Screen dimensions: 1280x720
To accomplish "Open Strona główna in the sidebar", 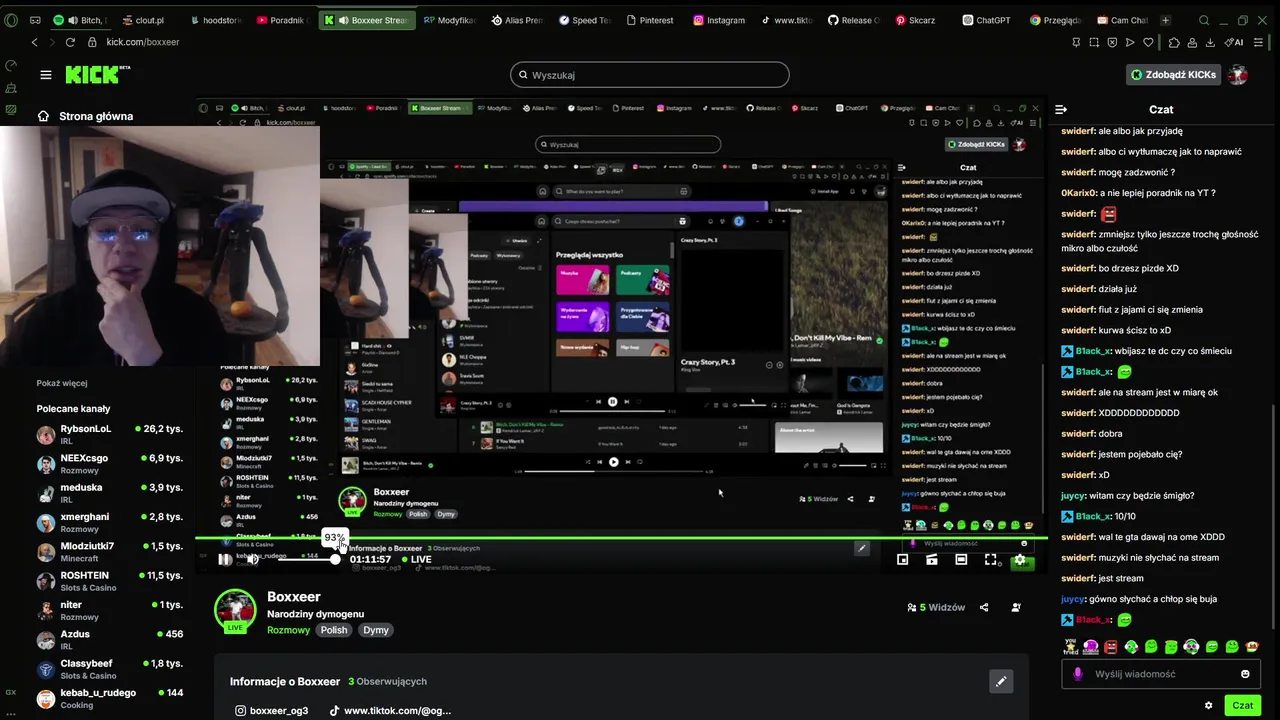I will coord(85,116).
